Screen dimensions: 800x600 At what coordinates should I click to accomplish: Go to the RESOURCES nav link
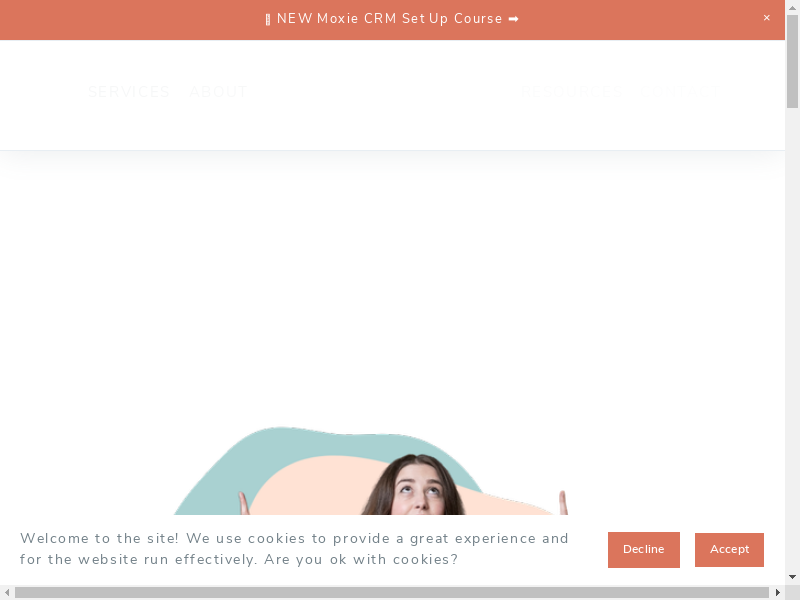pyautogui.click(x=571, y=92)
